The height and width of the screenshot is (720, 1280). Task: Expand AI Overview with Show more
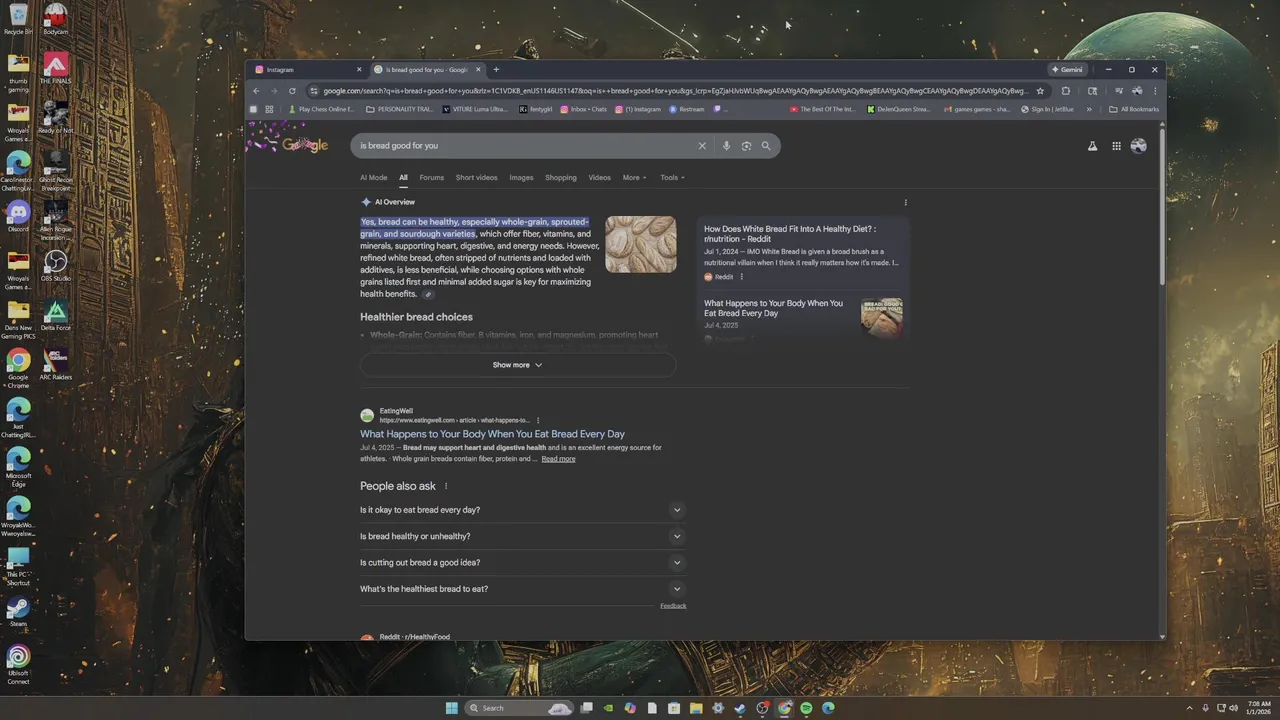click(x=518, y=365)
